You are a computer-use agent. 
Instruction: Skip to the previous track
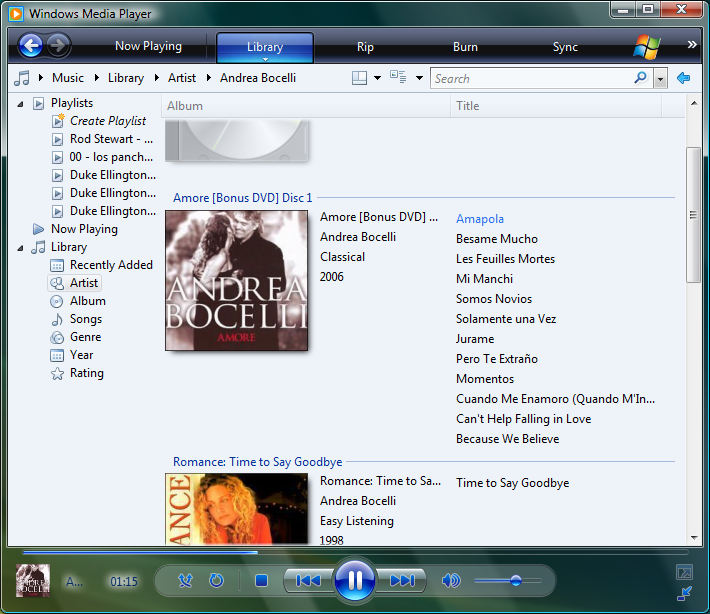pyautogui.click(x=308, y=580)
